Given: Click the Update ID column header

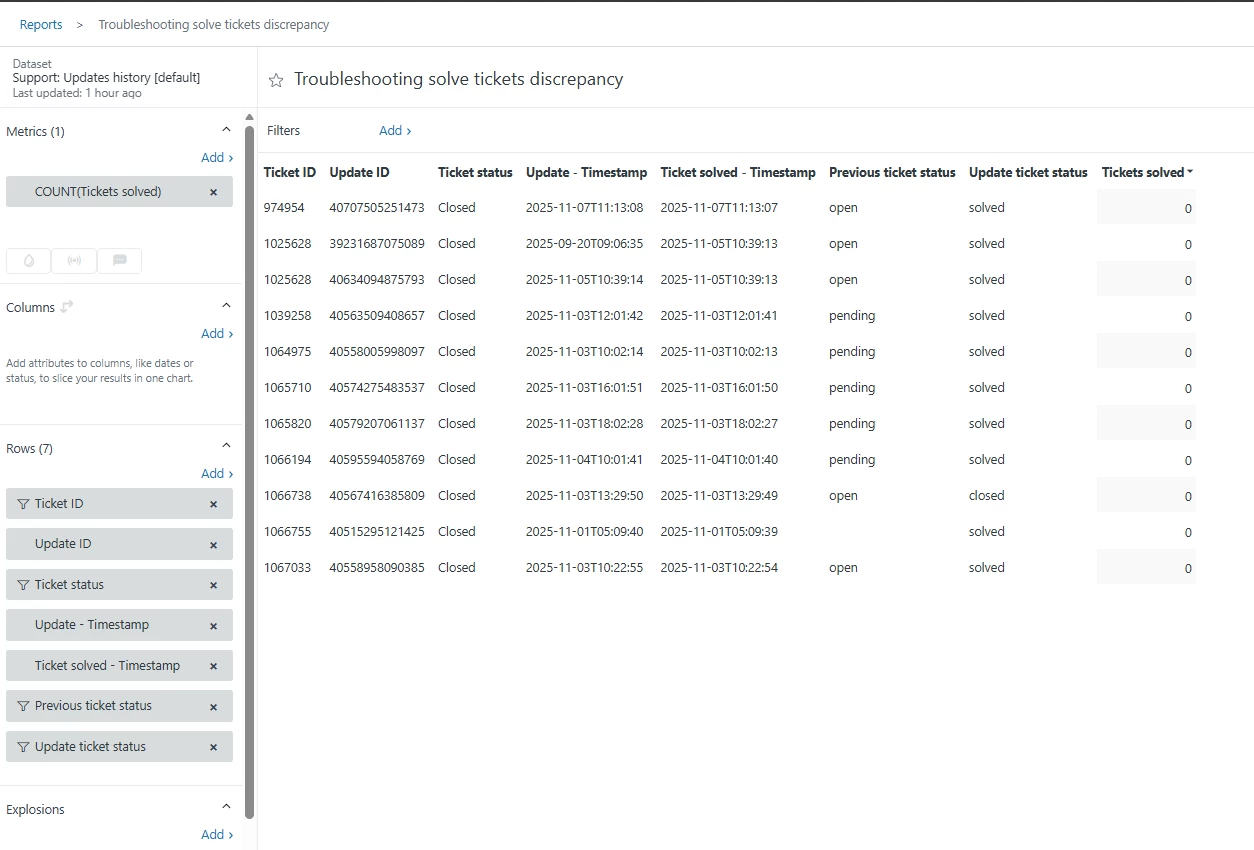Looking at the screenshot, I should coord(359,173).
